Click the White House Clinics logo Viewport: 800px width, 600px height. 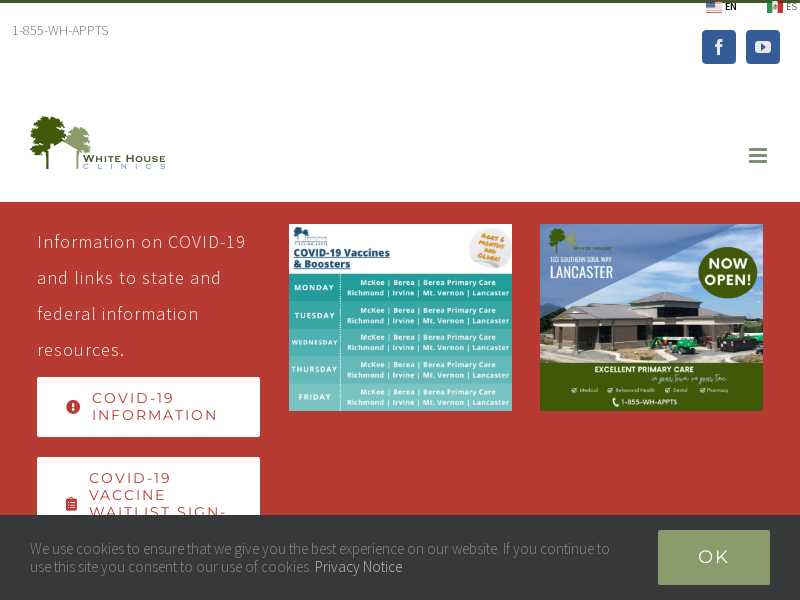(x=98, y=143)
